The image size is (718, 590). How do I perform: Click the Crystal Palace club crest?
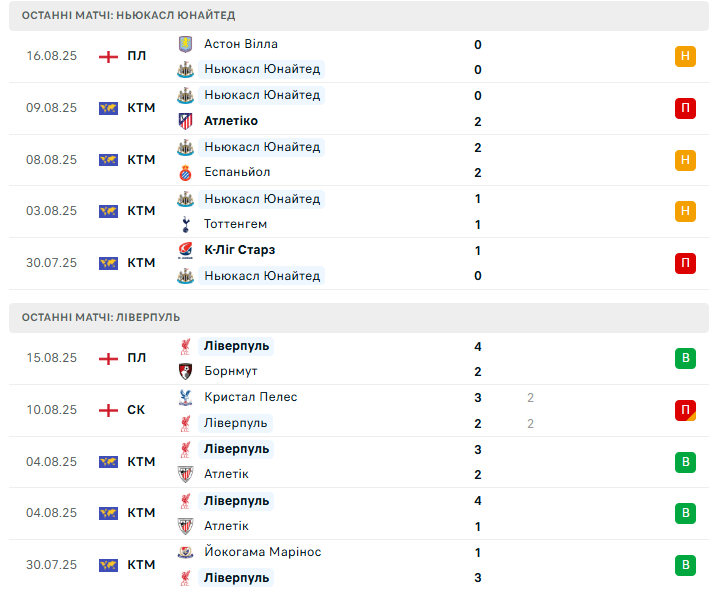tap(184, 397)
